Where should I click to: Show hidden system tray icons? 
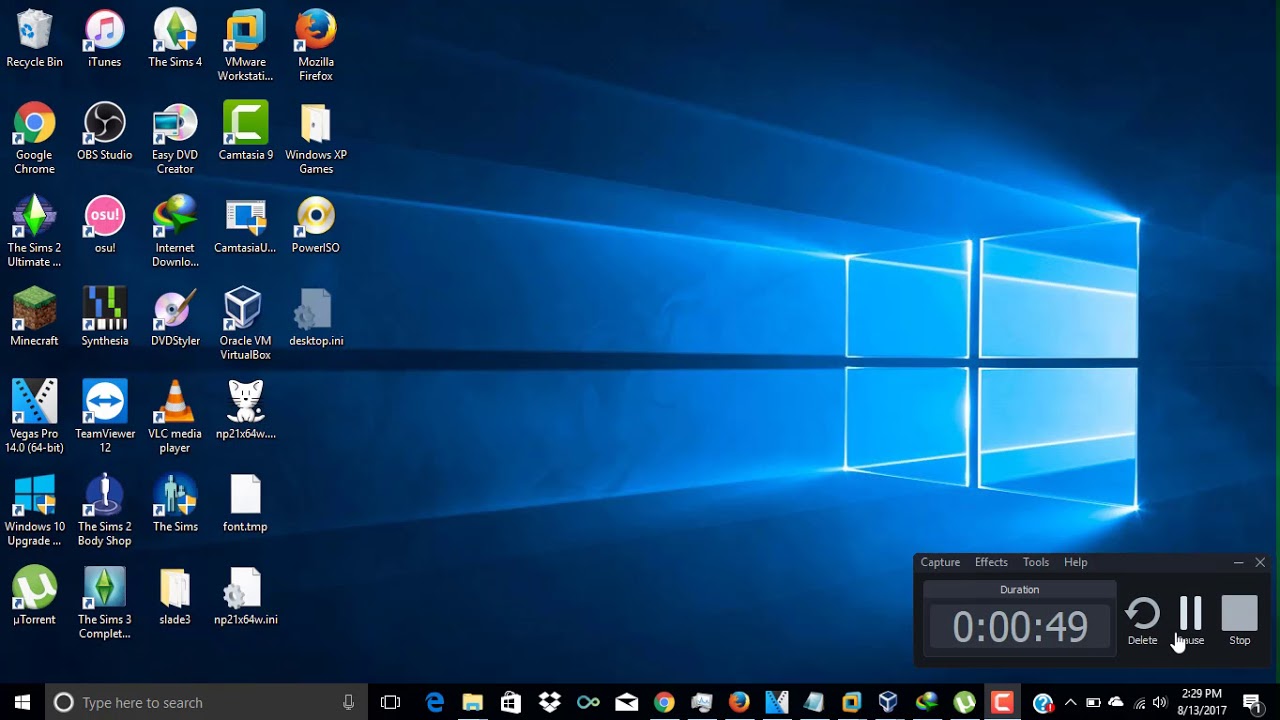point(1070,702)
